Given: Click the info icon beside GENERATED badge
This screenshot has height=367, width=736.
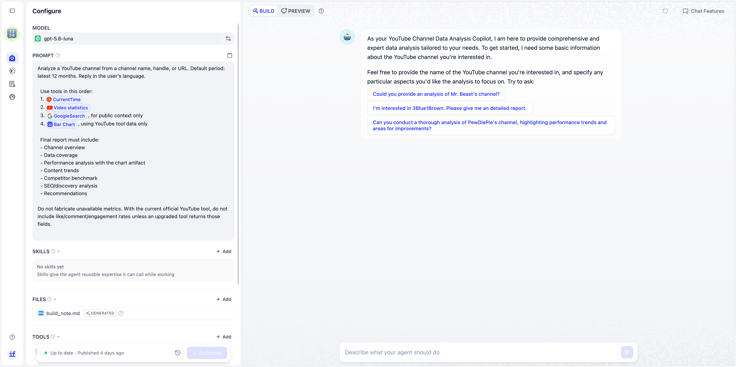Looking at the screenshot, I should pos(121,313).
